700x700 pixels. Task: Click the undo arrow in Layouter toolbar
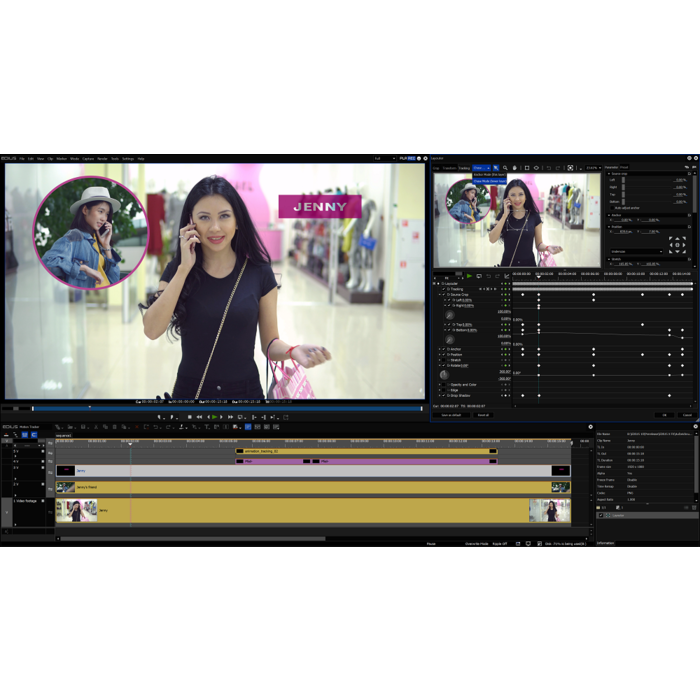point(546,168)
